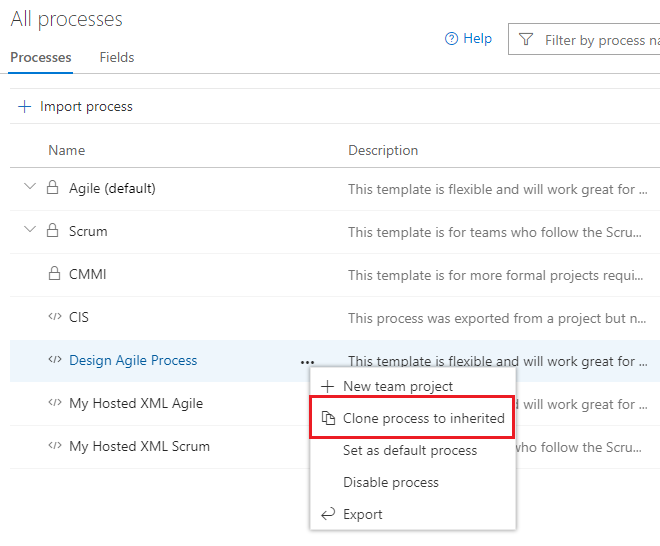
Task: Select Set as default process
Action: click(410, 450)
